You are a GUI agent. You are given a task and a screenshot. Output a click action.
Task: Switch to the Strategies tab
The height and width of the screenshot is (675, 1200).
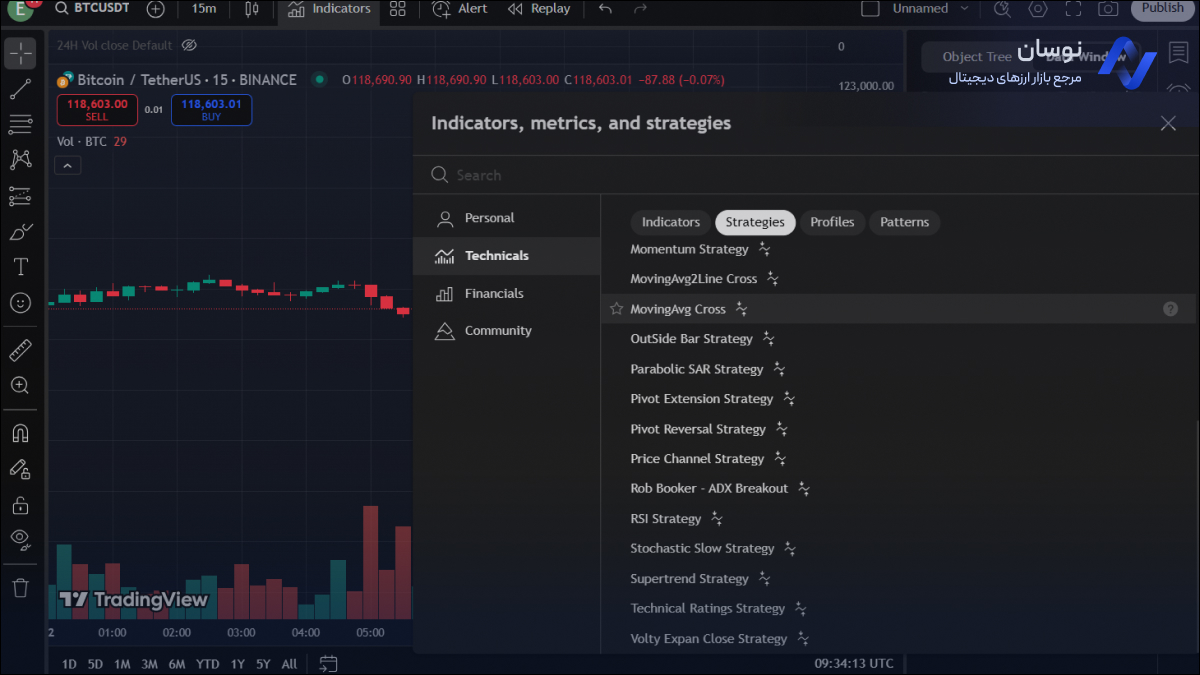(755, 222)
